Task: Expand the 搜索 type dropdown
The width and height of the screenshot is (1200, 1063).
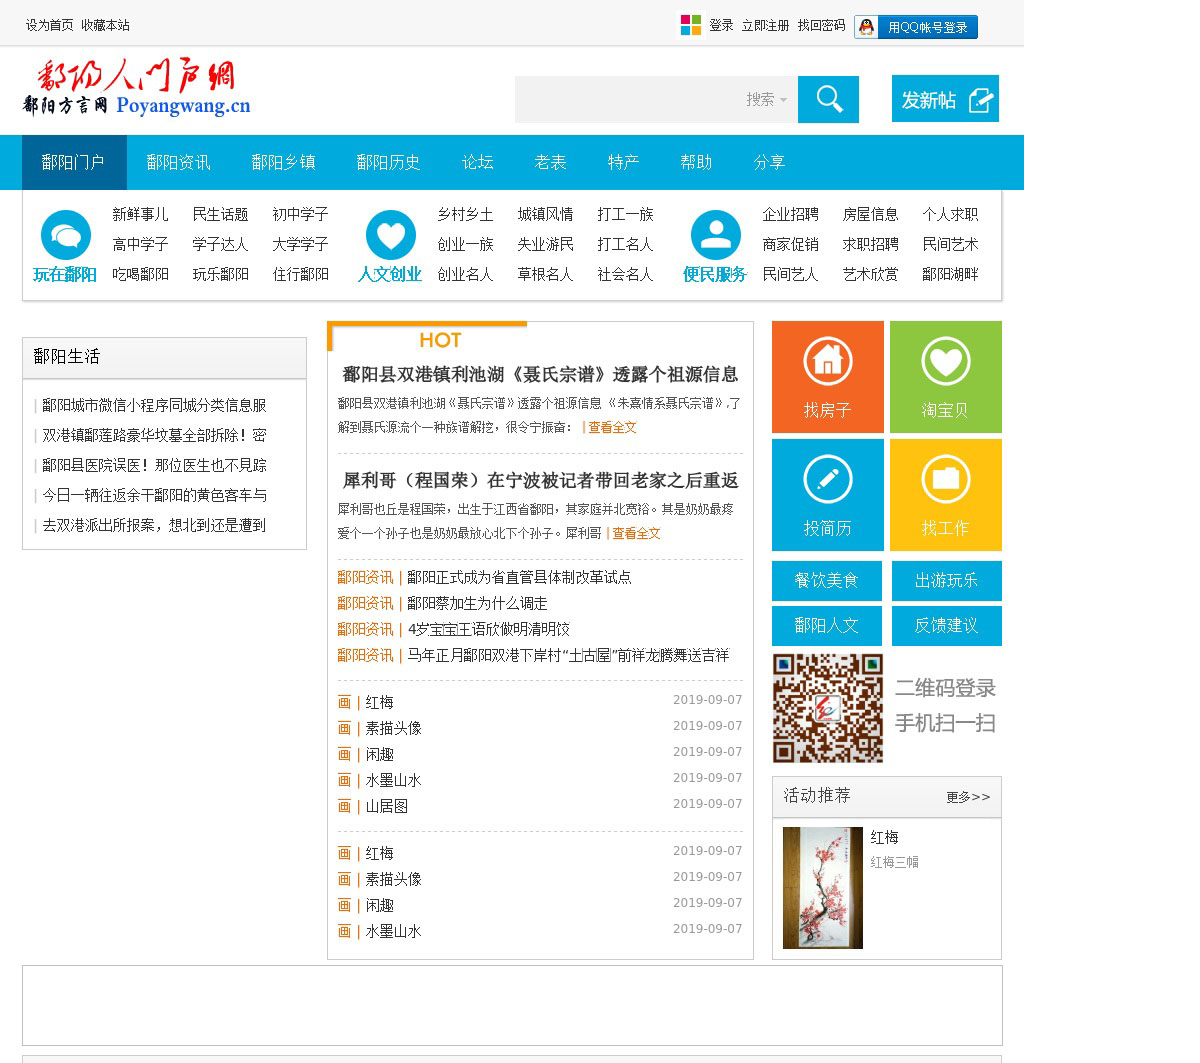Action: pos(766,99)
